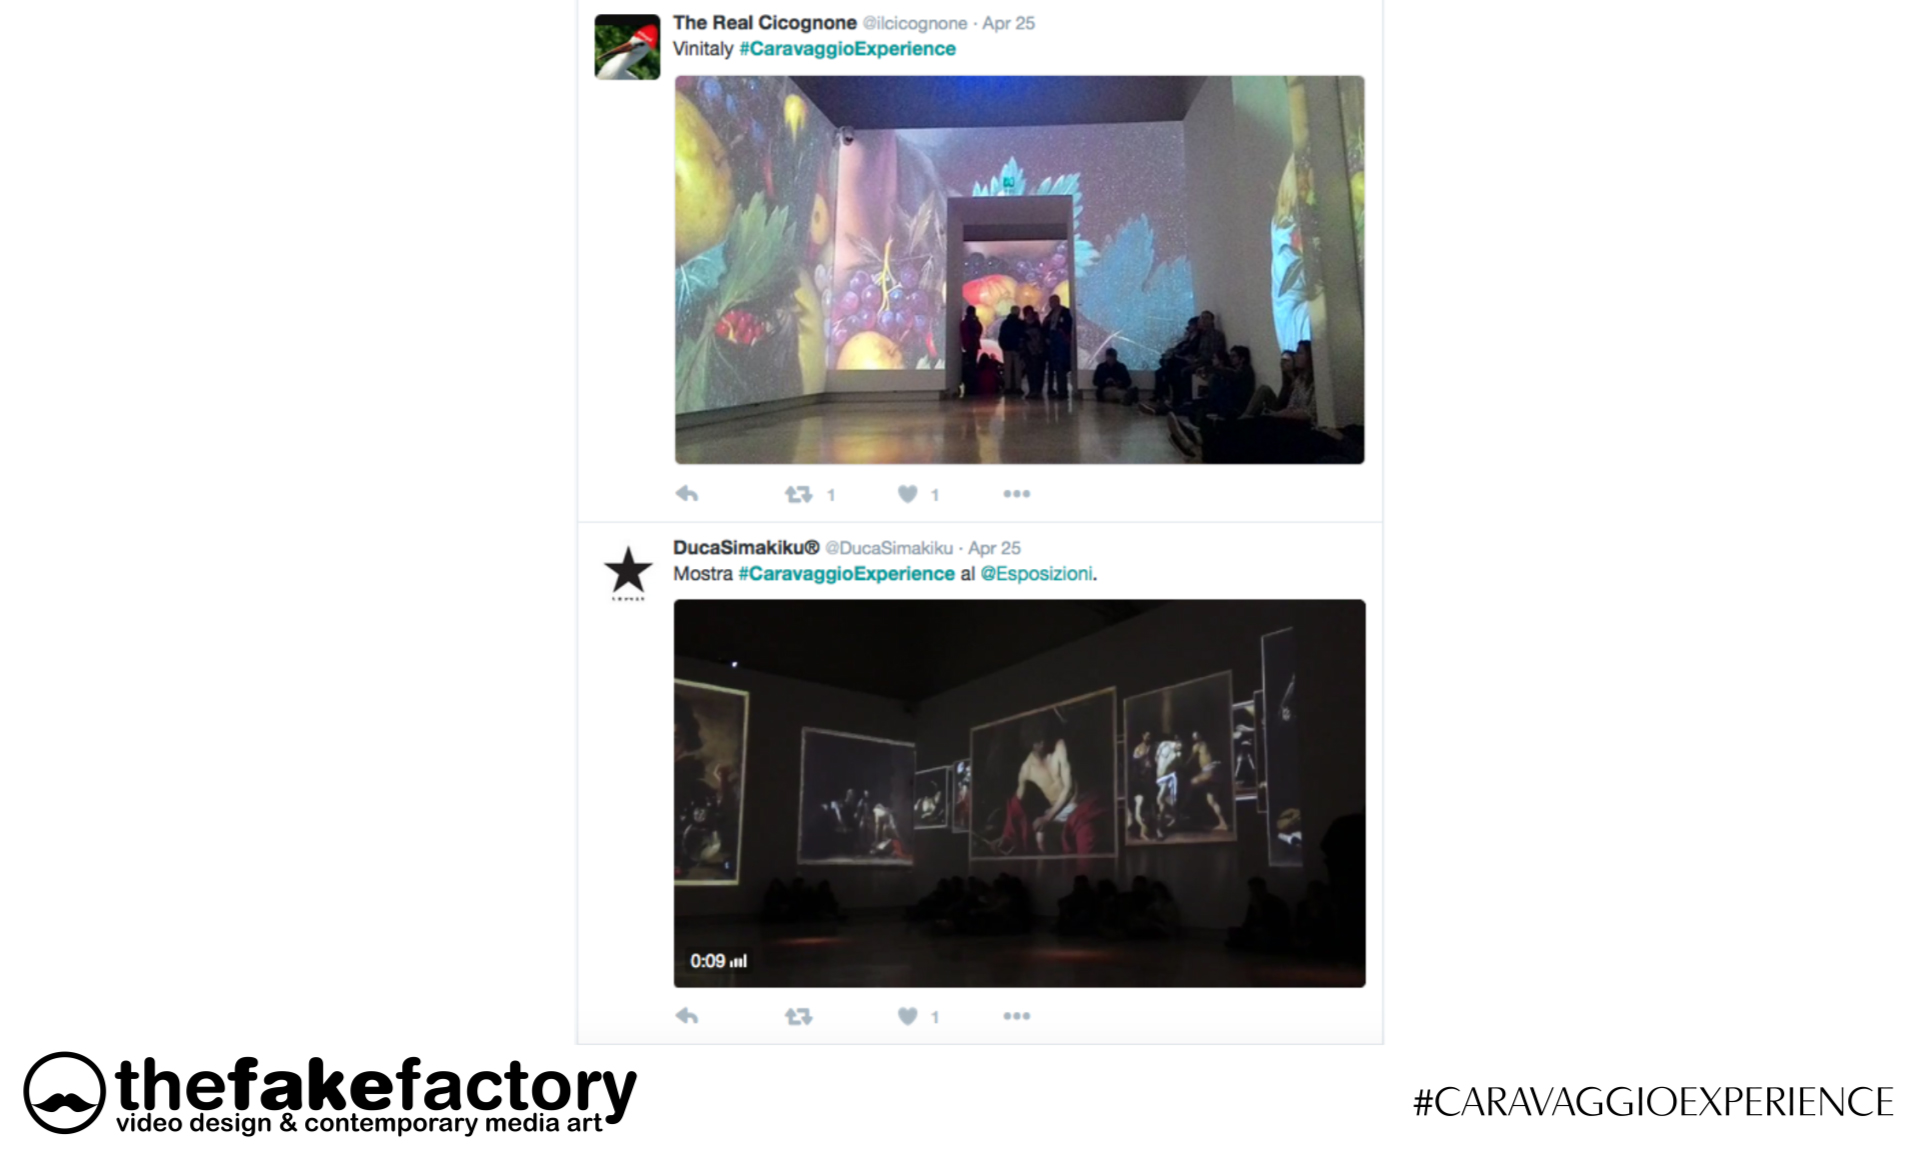Play the 0:09 Caravaggio paintings video

(x=1019, y=793)
